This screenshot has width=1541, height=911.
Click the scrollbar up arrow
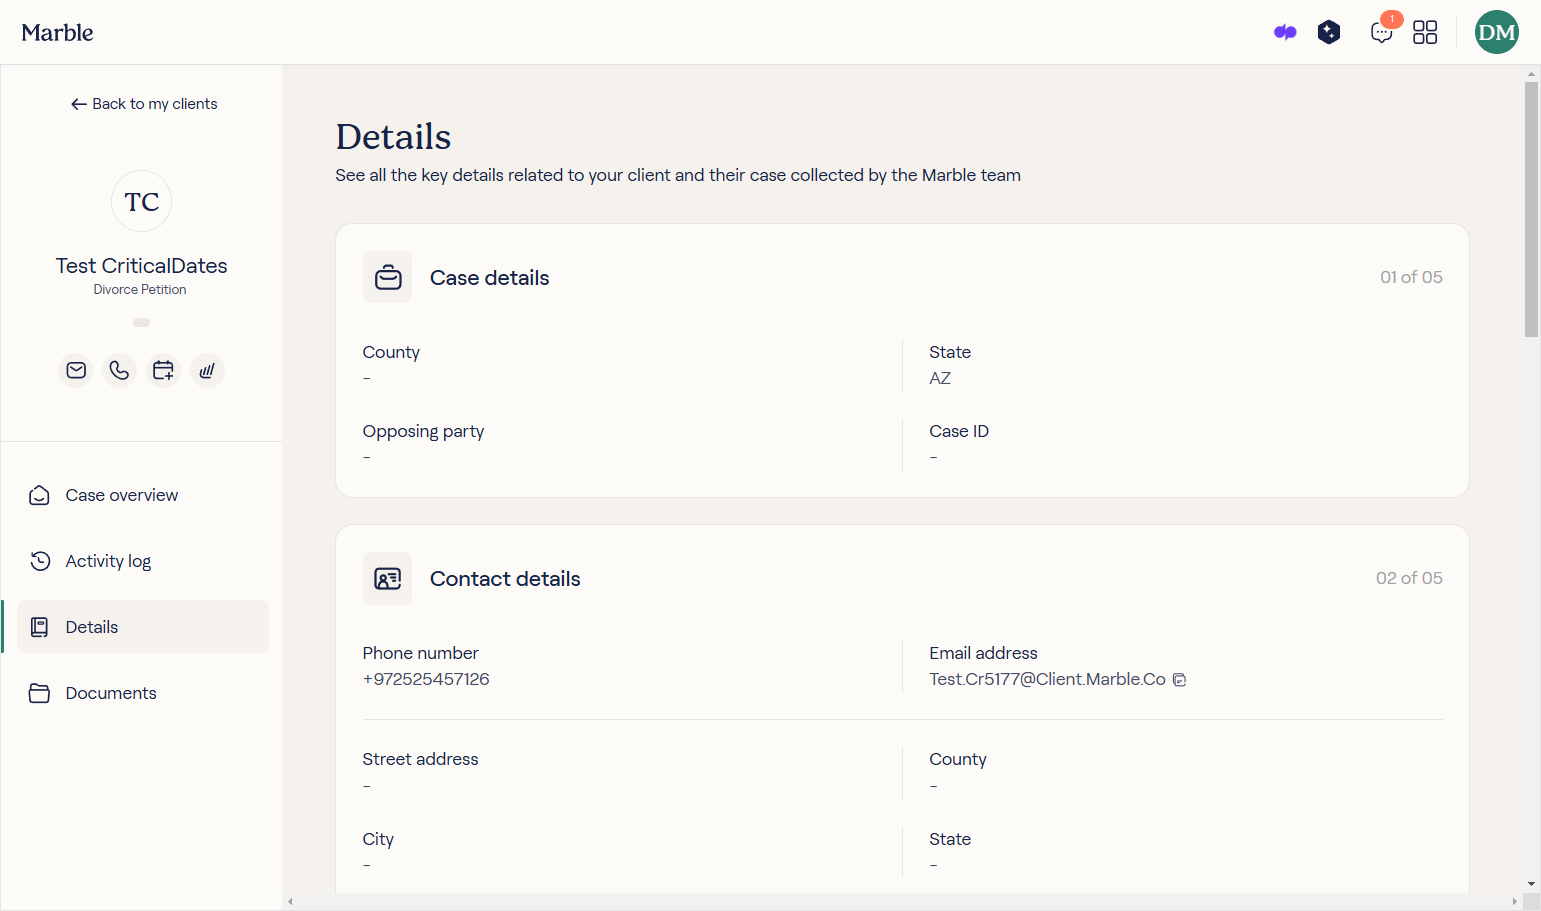coord(1532,74)
